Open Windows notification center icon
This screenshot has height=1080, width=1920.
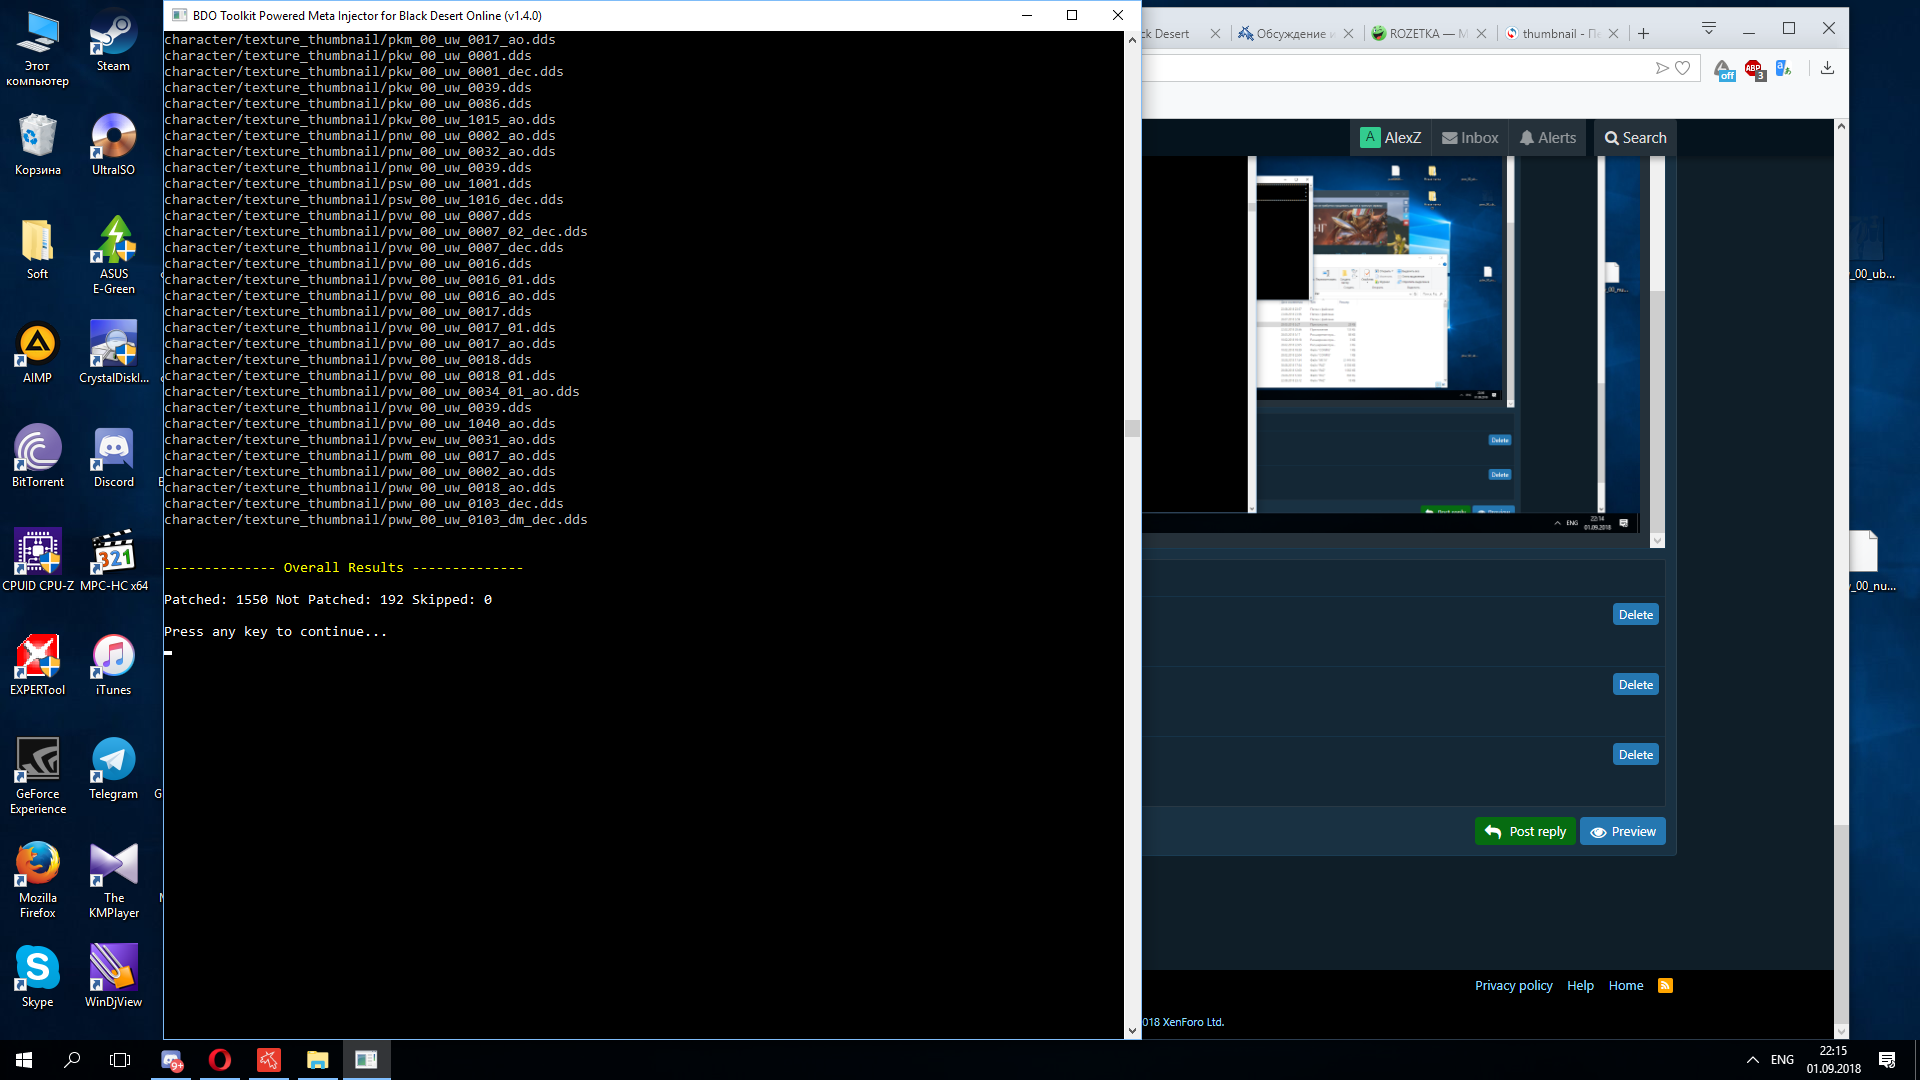(1887, 1060)
